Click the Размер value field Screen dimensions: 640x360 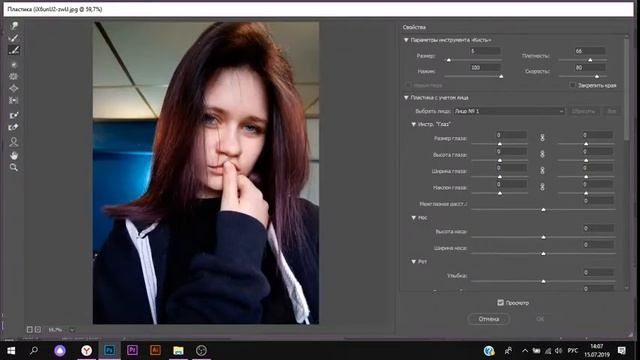pos(485,51)
